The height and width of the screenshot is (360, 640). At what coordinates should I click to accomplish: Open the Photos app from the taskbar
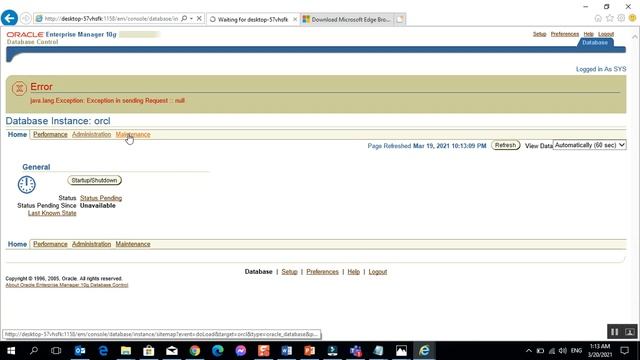[x=401, y=351]
